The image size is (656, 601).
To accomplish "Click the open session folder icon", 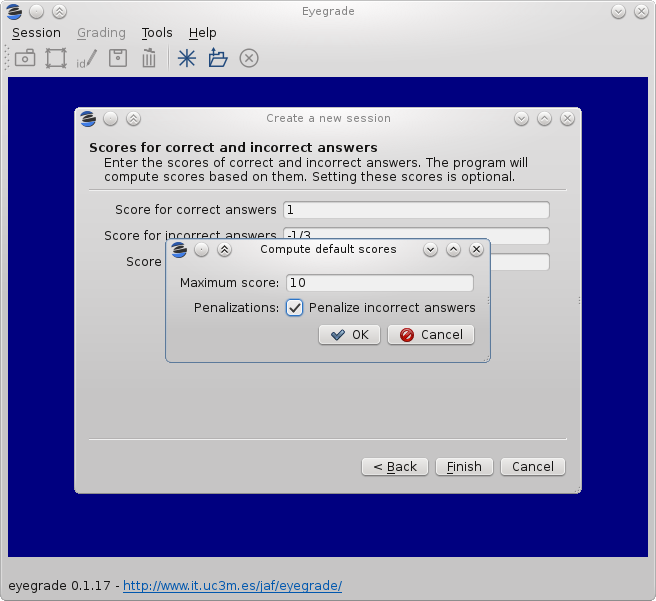I will [218, 58].
